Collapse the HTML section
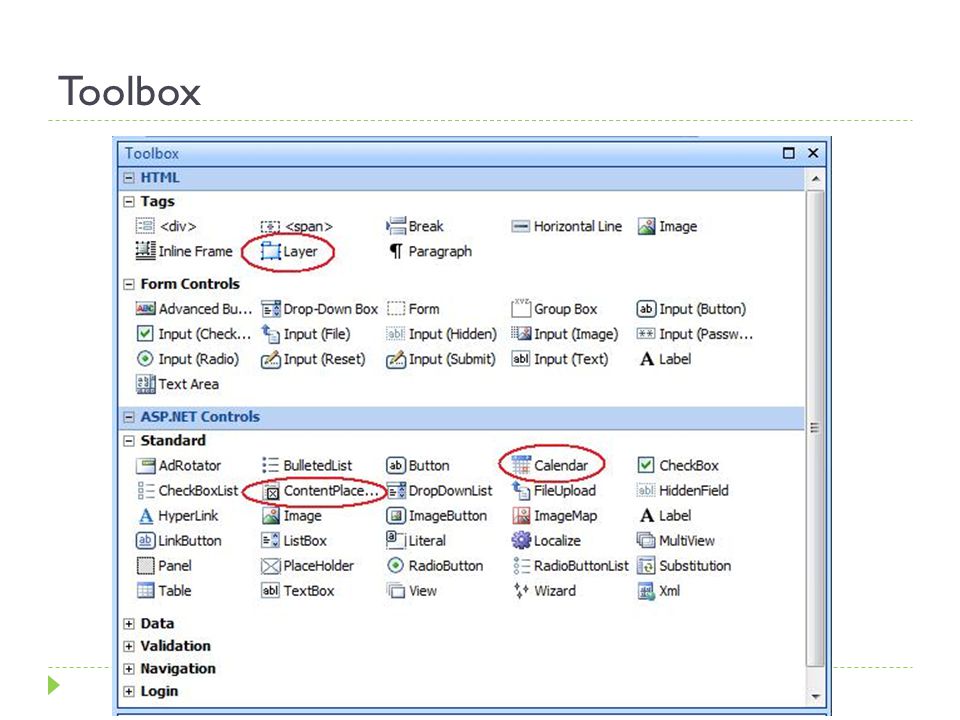Screen dimensions: 960x720 click(x=129, y=178)
